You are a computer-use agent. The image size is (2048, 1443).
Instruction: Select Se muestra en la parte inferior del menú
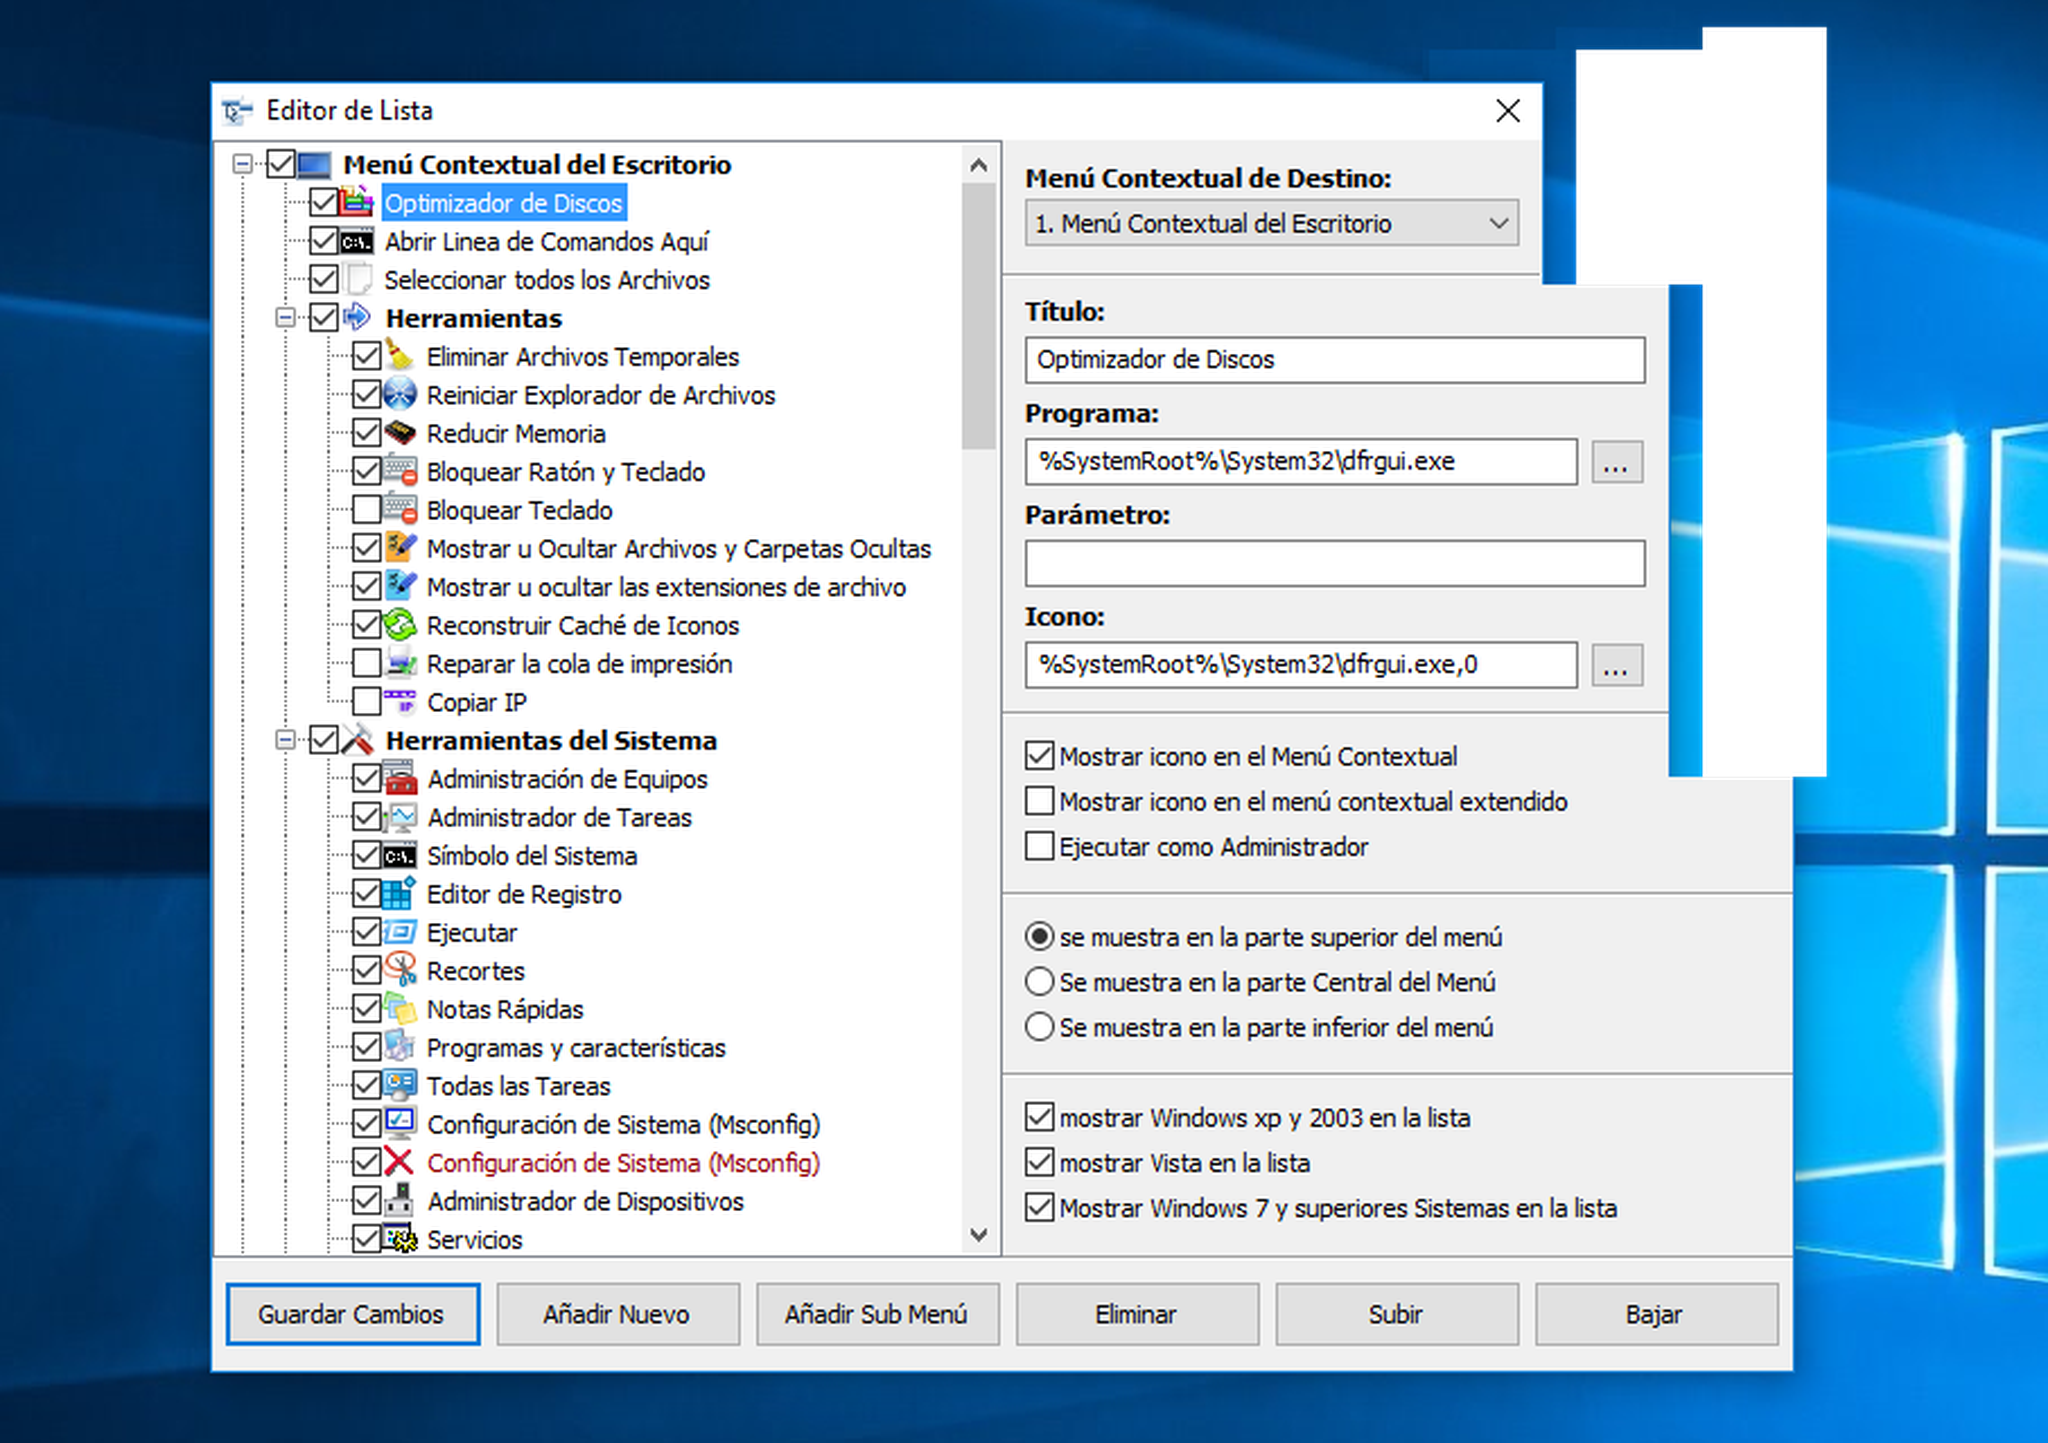click(x=1039, y=1027)
